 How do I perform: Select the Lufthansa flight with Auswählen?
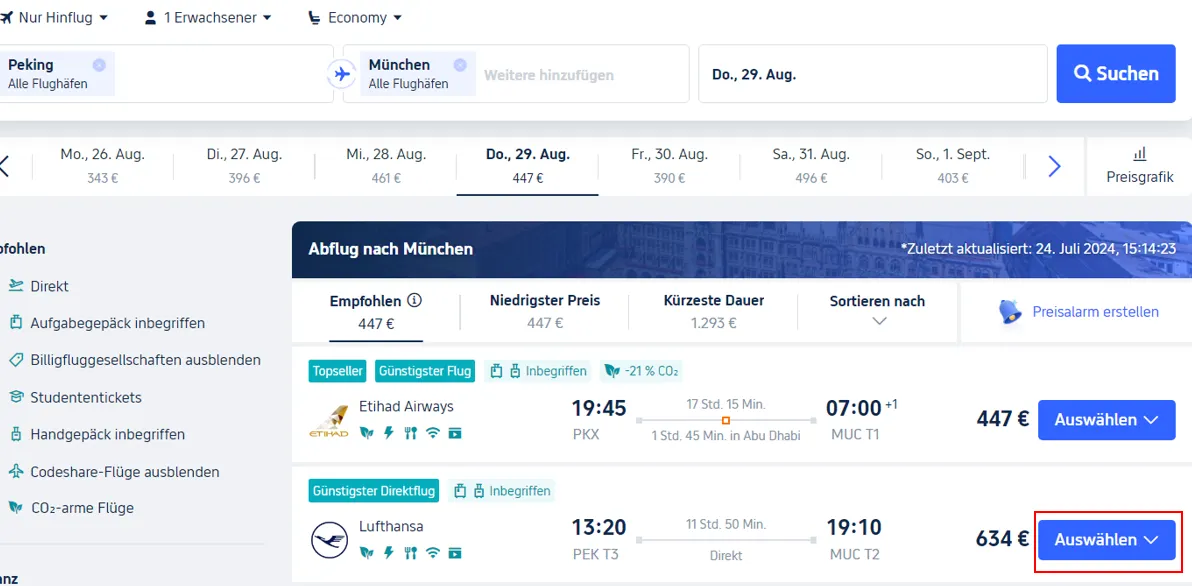1107,540
